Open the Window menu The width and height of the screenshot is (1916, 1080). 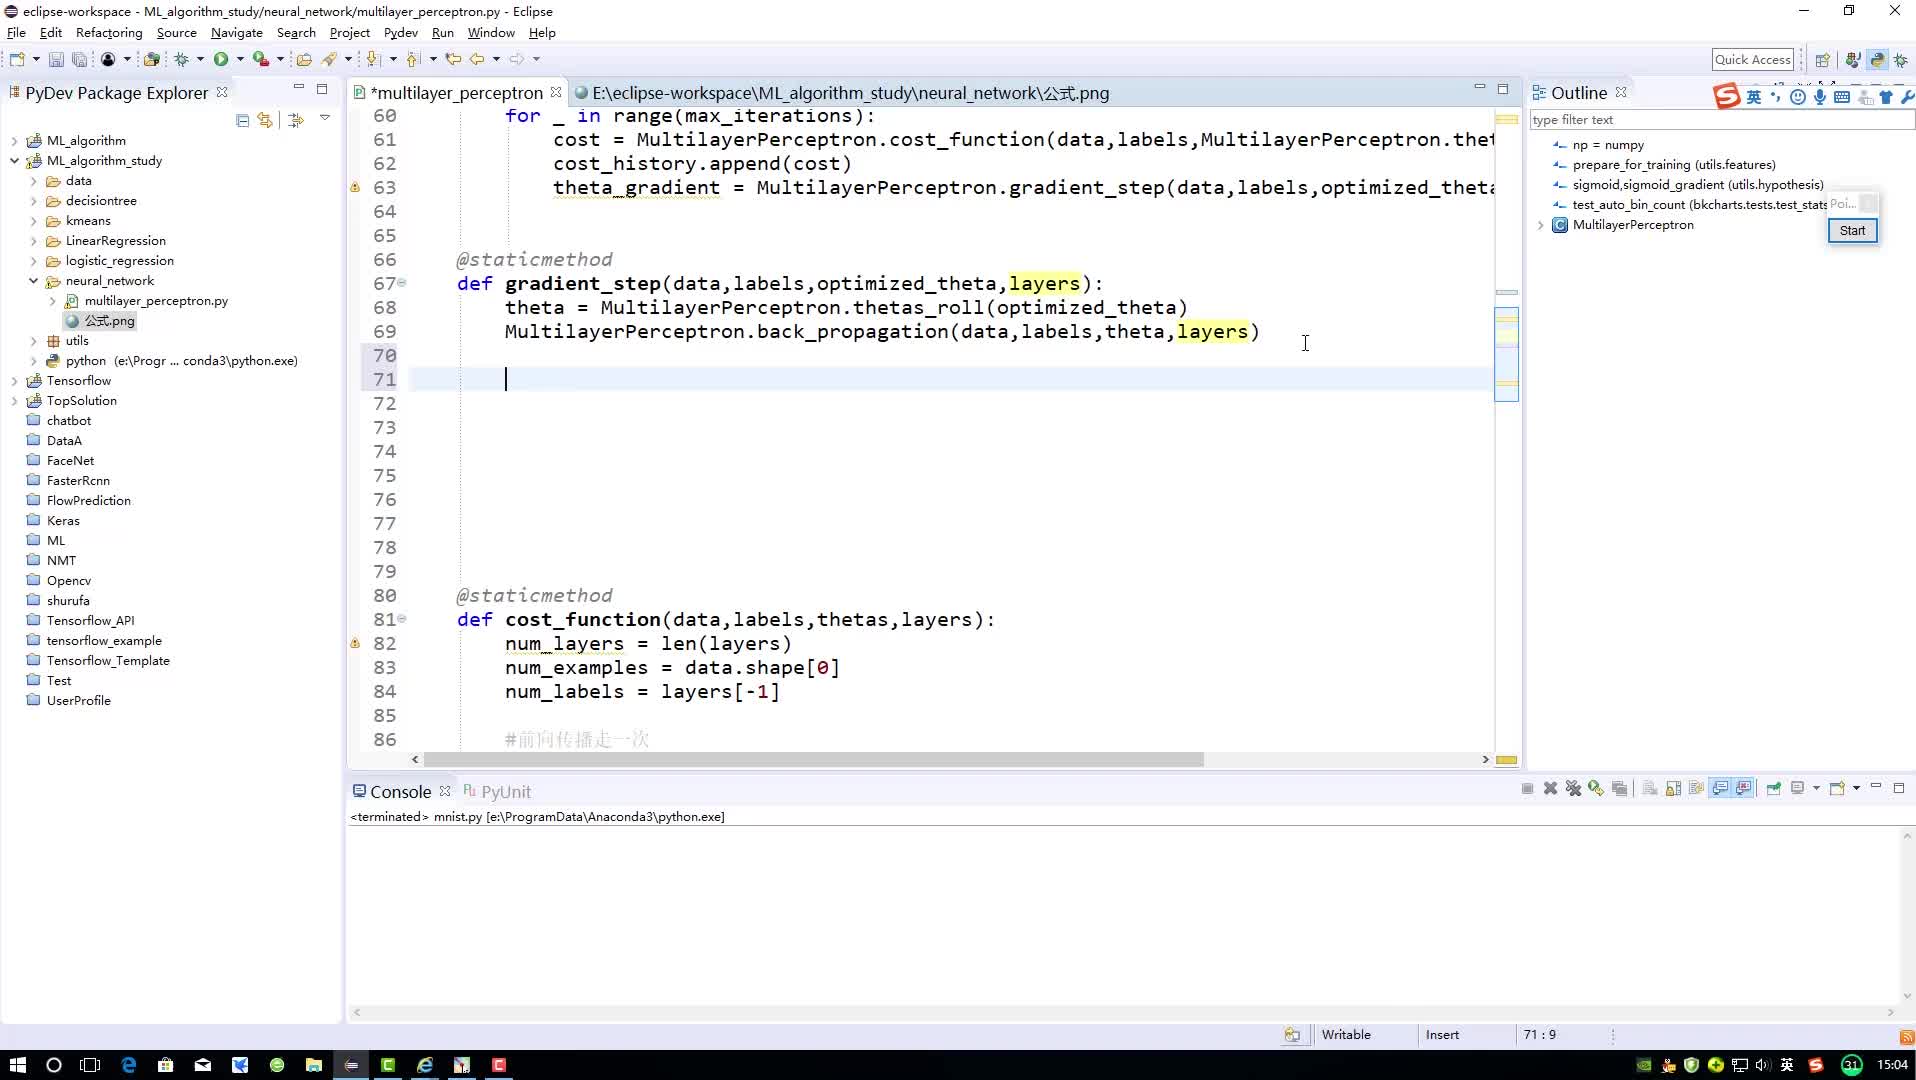point(491,33)
